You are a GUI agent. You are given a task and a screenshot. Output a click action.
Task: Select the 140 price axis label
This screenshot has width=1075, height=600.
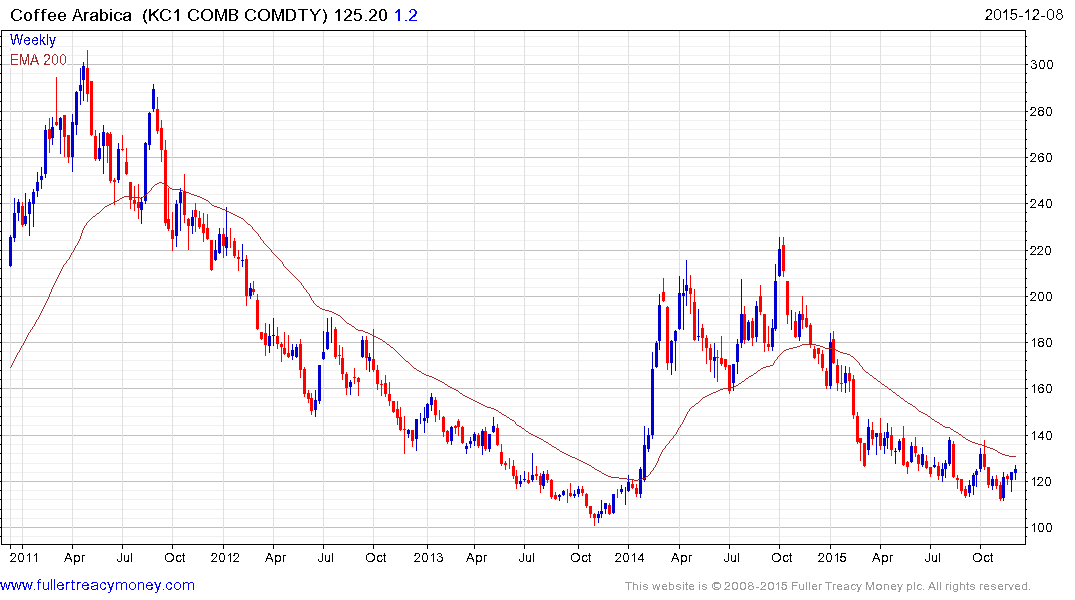coord(1041,435)
